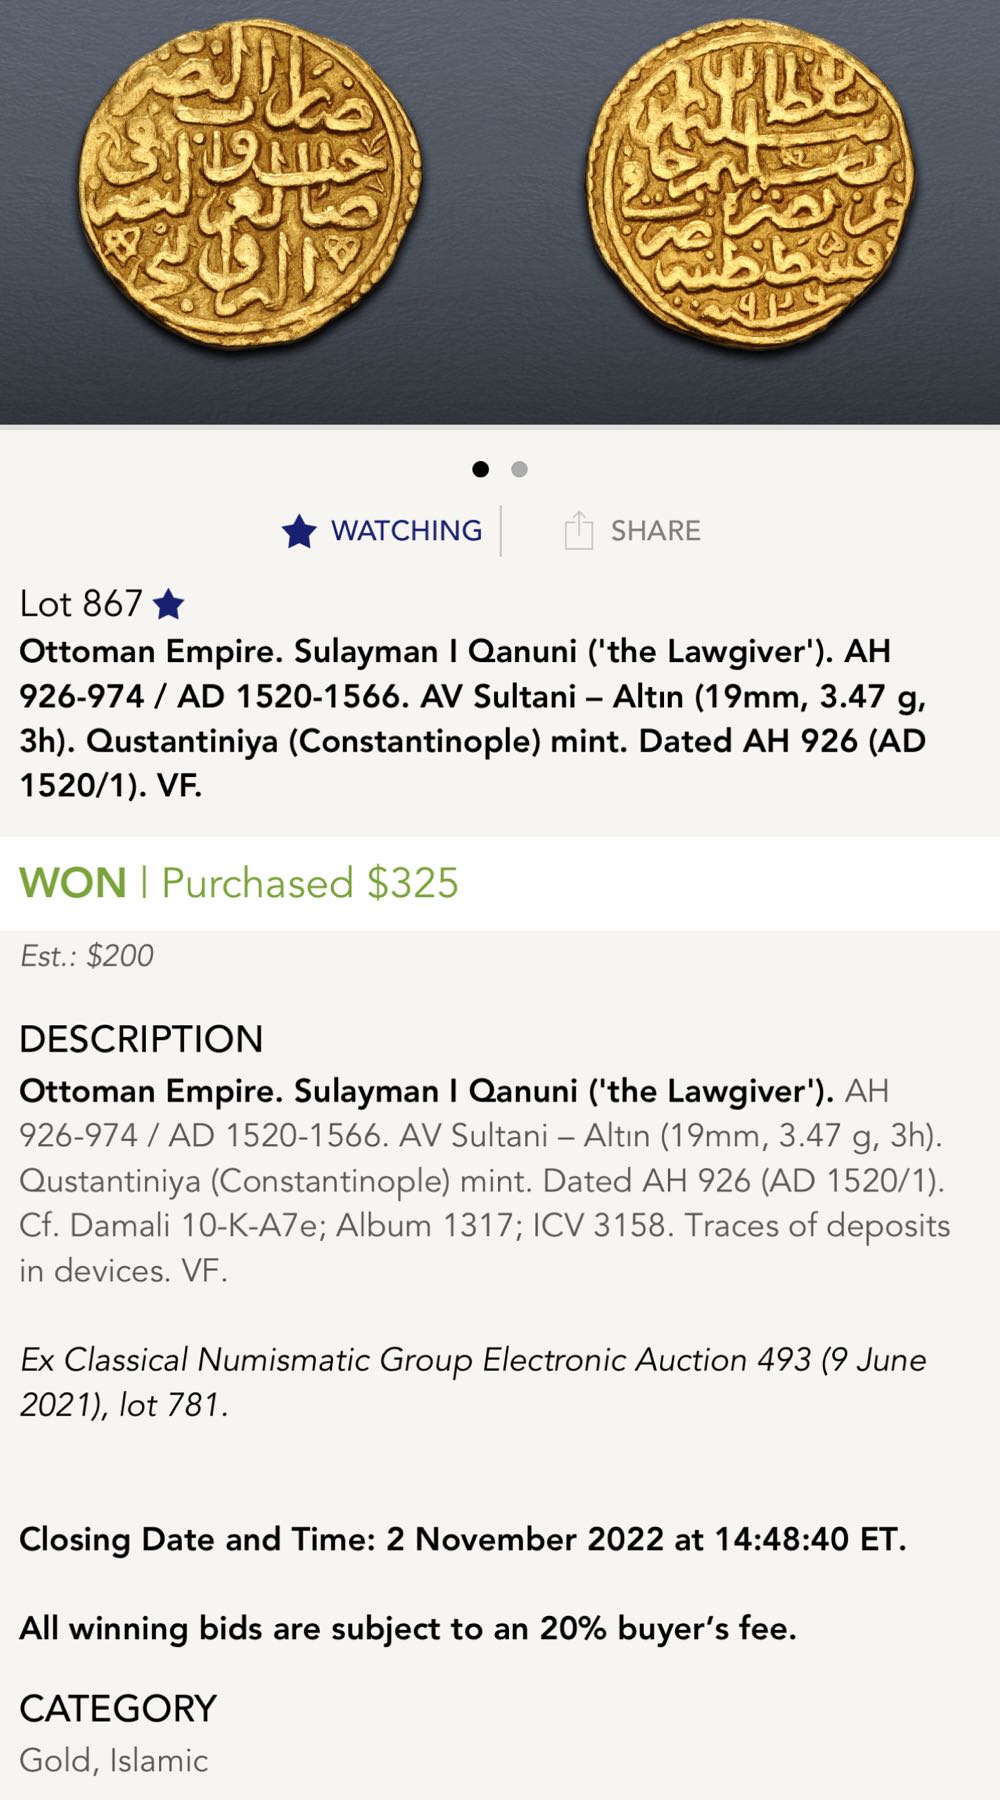The width and height of the screenshot is (1000, 1800).
Task: Tap the Share upload icon
Action: [x=578, y=530]
